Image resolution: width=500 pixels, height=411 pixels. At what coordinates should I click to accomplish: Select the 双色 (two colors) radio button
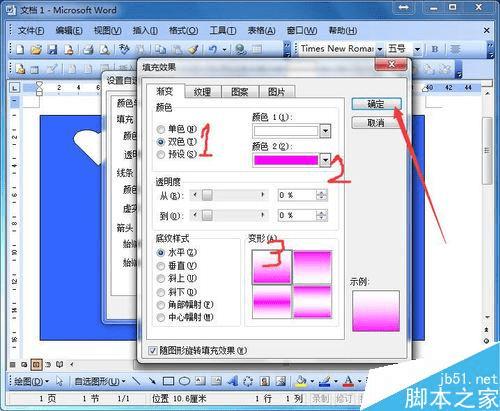coord(161,142)
